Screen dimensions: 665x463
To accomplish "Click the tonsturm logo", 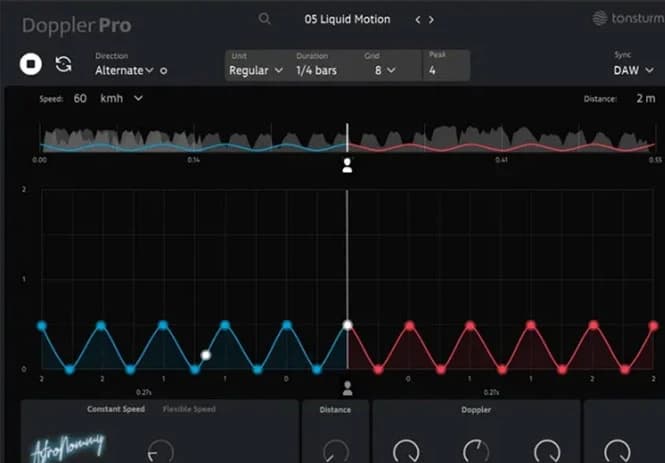I will tap(629, 18).
